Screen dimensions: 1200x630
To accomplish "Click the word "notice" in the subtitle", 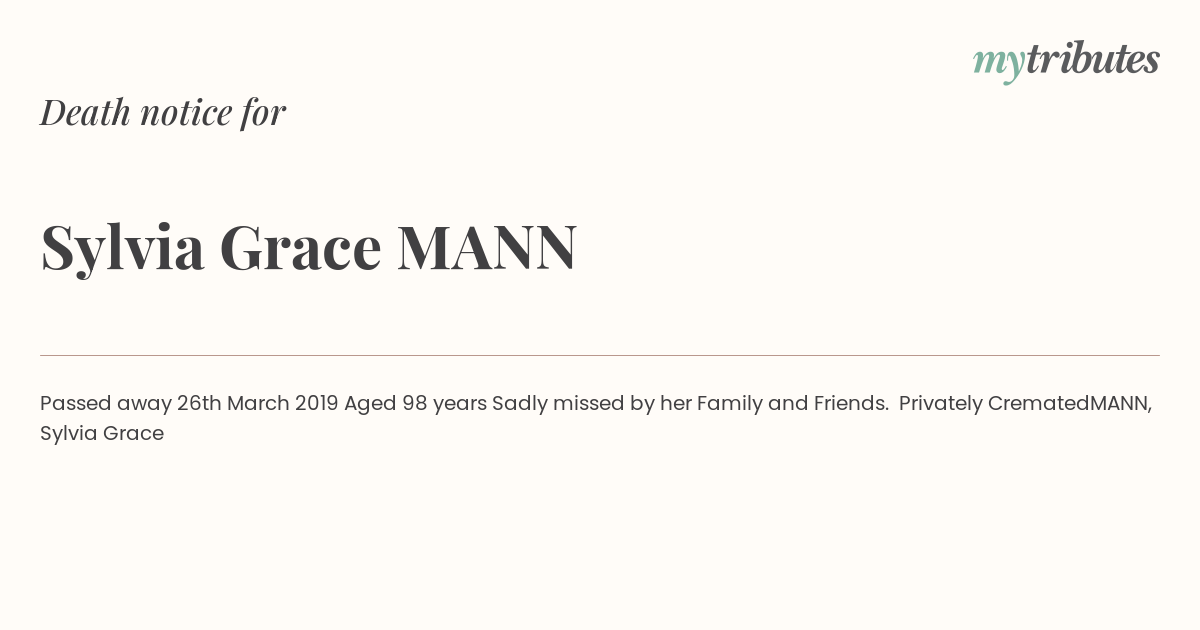I will click(186, 114).
